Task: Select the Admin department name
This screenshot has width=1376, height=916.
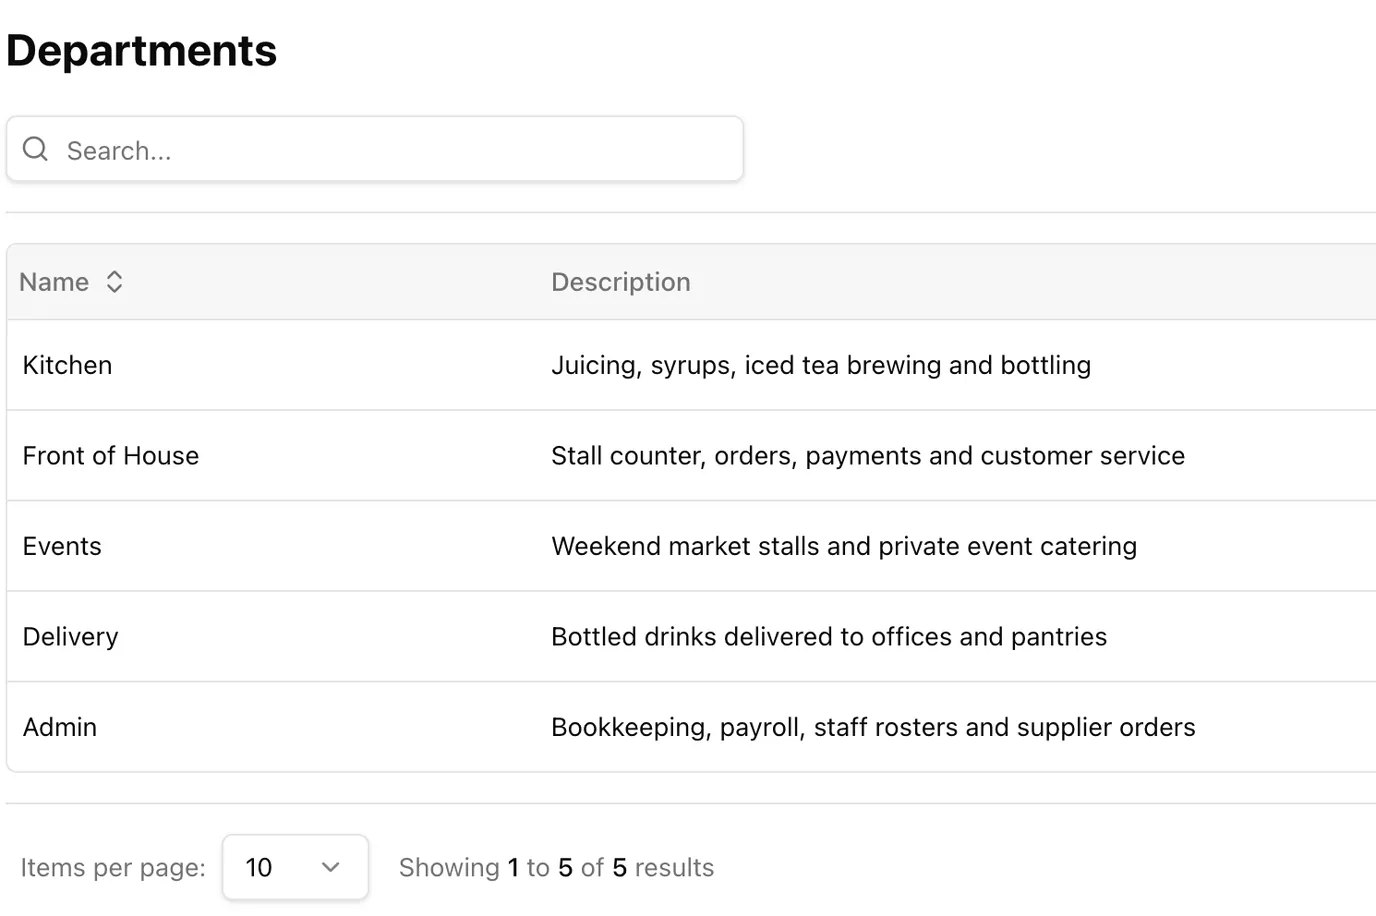Action: pyautogui.click(x=60, y=727)
